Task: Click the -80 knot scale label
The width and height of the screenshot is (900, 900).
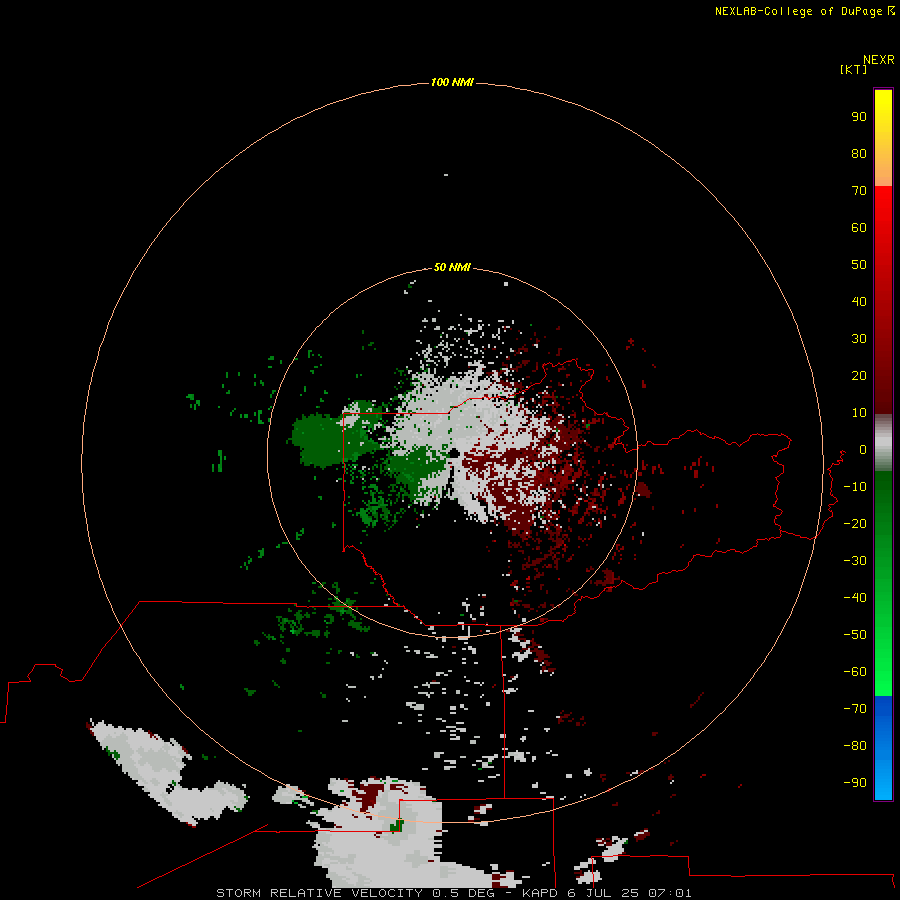Action: click(x=855, y=746)
